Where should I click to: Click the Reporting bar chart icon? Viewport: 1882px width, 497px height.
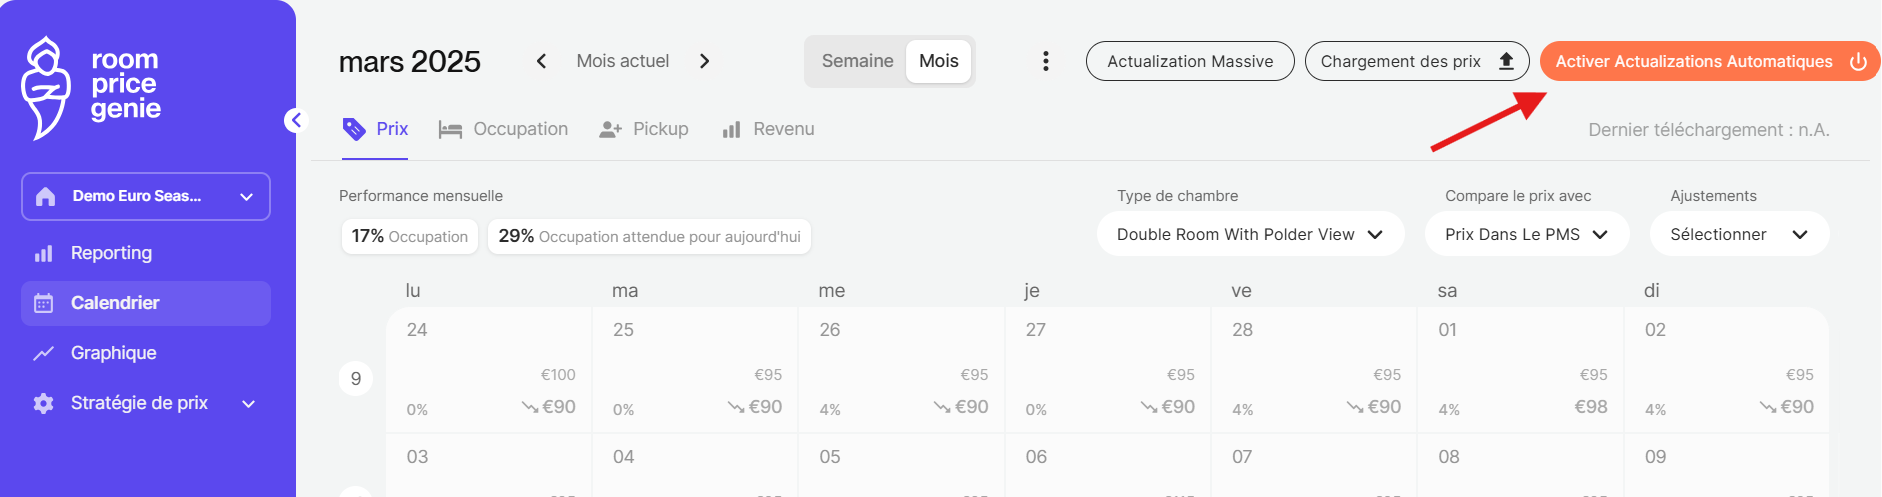pos(43,254)
